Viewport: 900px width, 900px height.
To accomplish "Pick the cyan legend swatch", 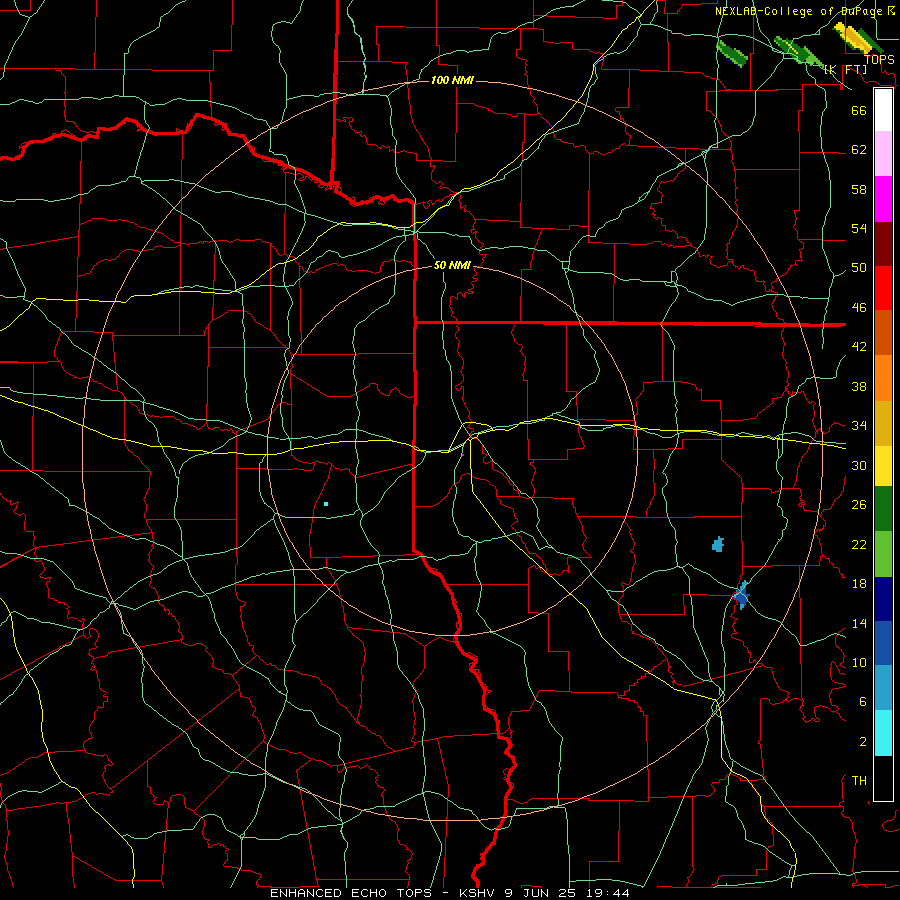I will click(x=883, y=733).
